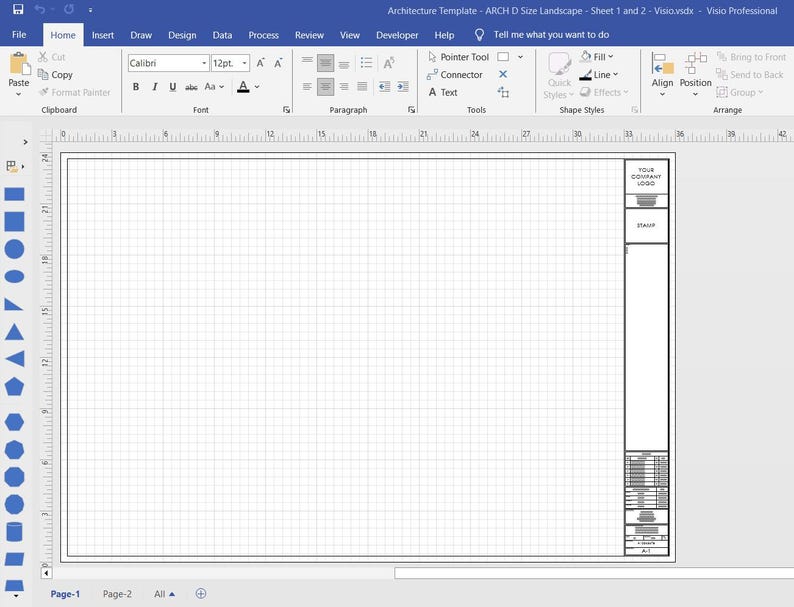
Task: Select the Text Block tool icon
Action: click(x=503, y=92)
